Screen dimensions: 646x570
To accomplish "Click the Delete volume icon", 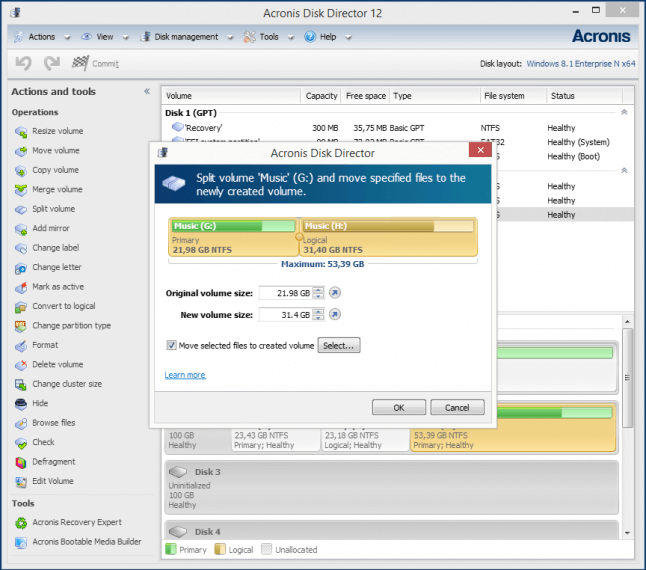I will point(20,365).
